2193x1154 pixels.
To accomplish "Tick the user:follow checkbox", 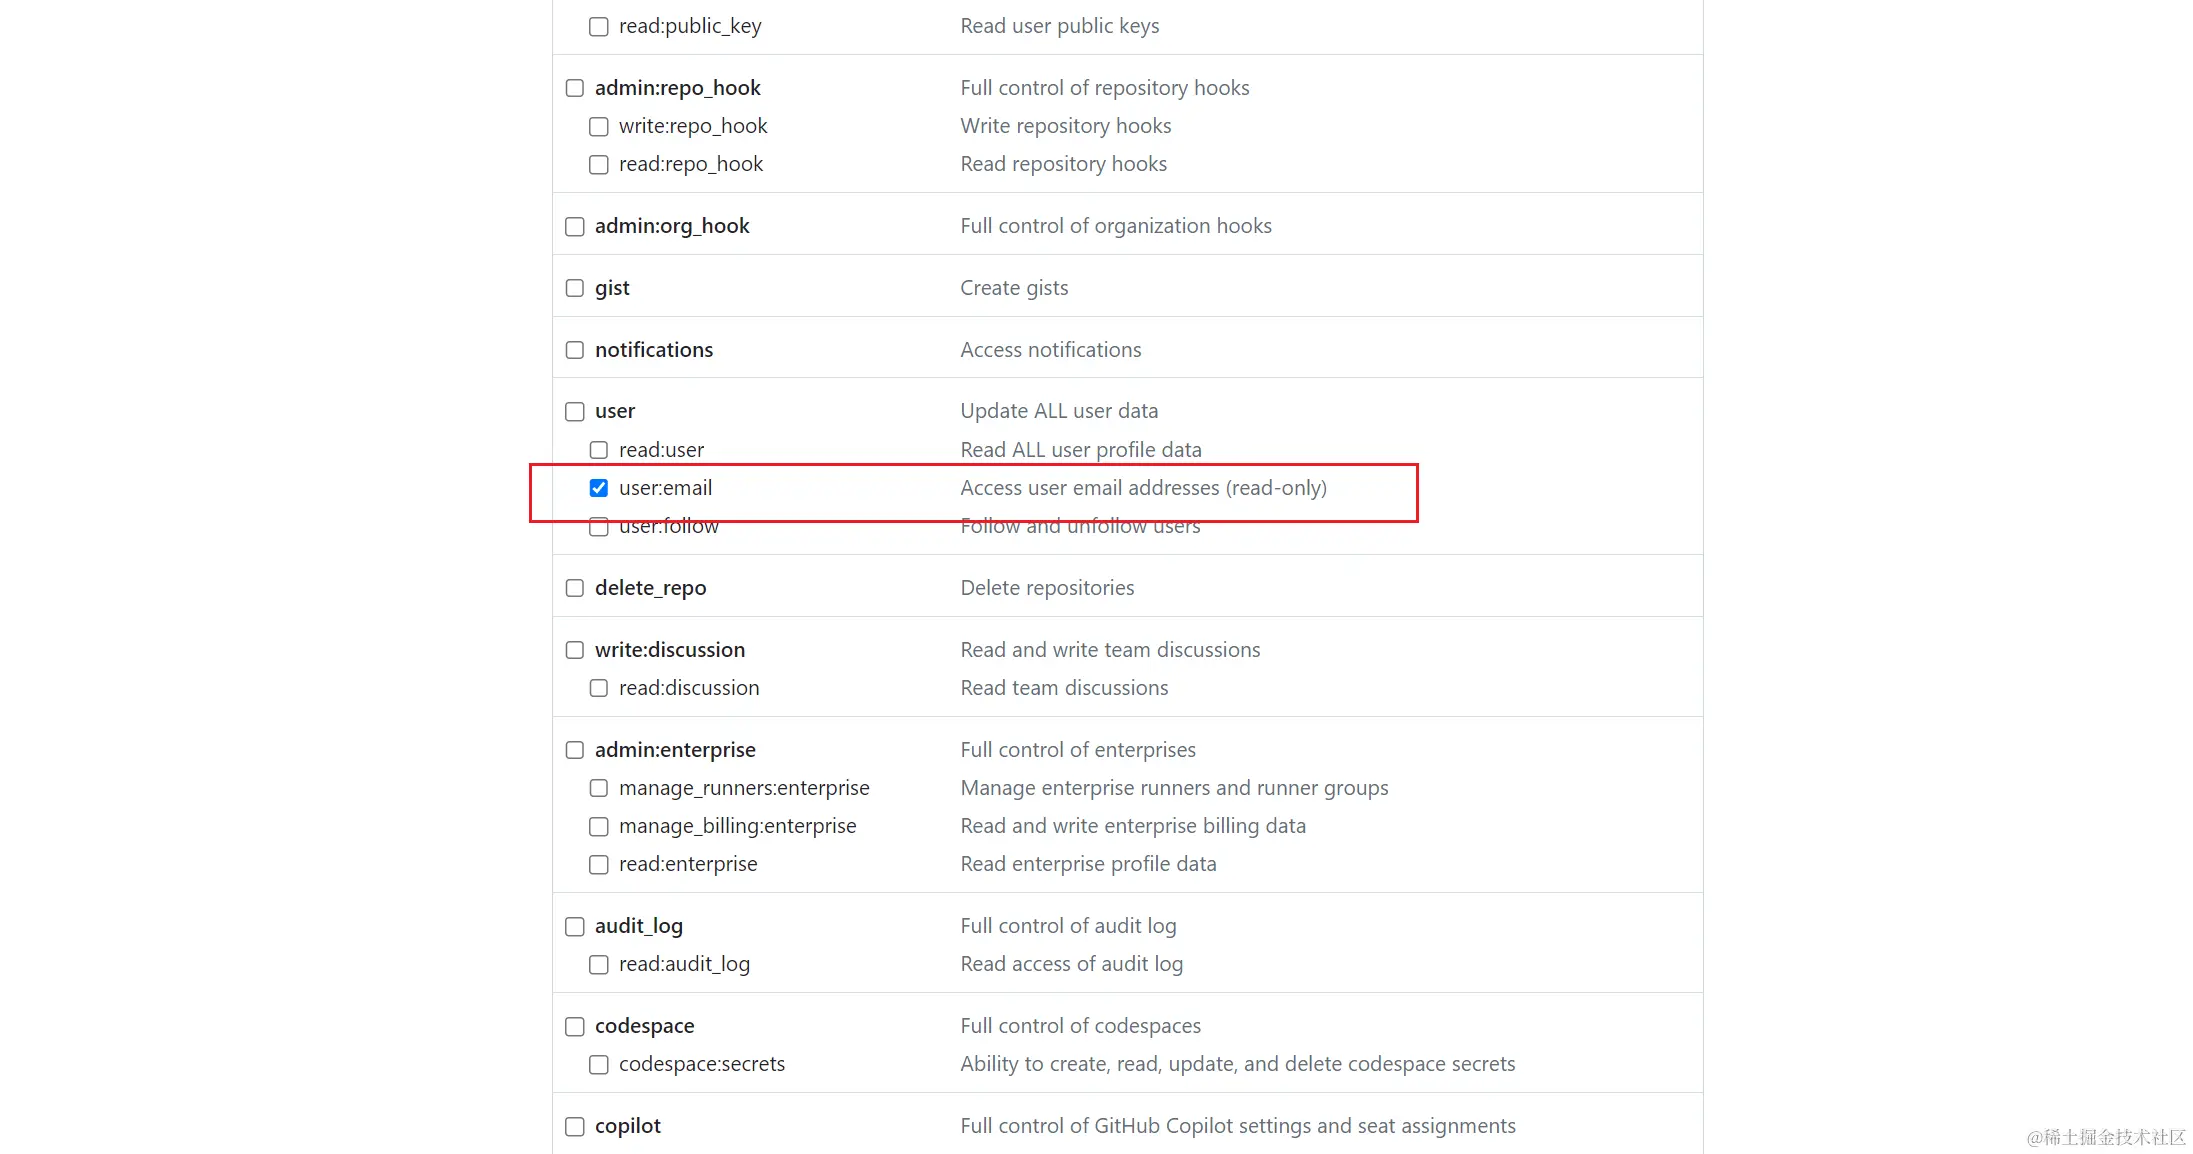I will click(x=598, y=527).
